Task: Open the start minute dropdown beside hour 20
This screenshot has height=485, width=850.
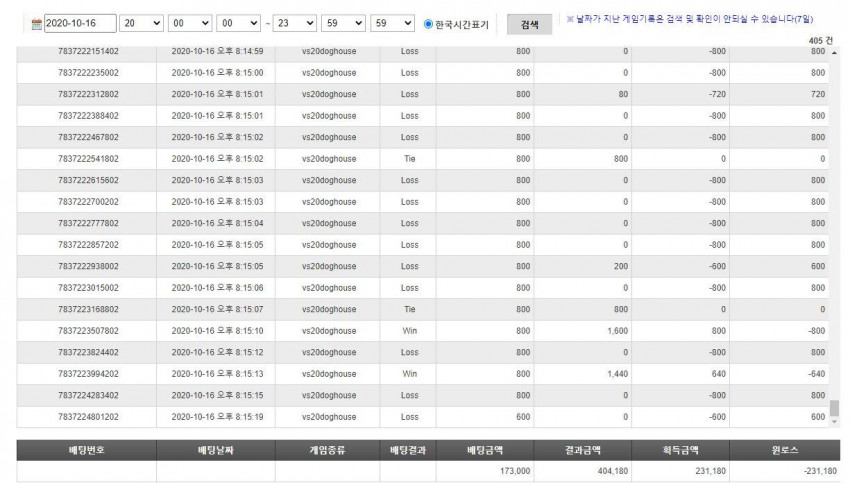Action: click(190, 23)
